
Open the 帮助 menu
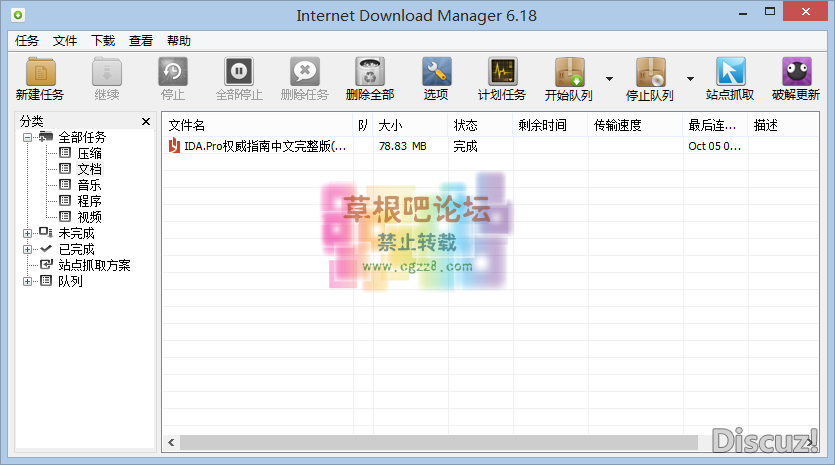coord(179,41)
